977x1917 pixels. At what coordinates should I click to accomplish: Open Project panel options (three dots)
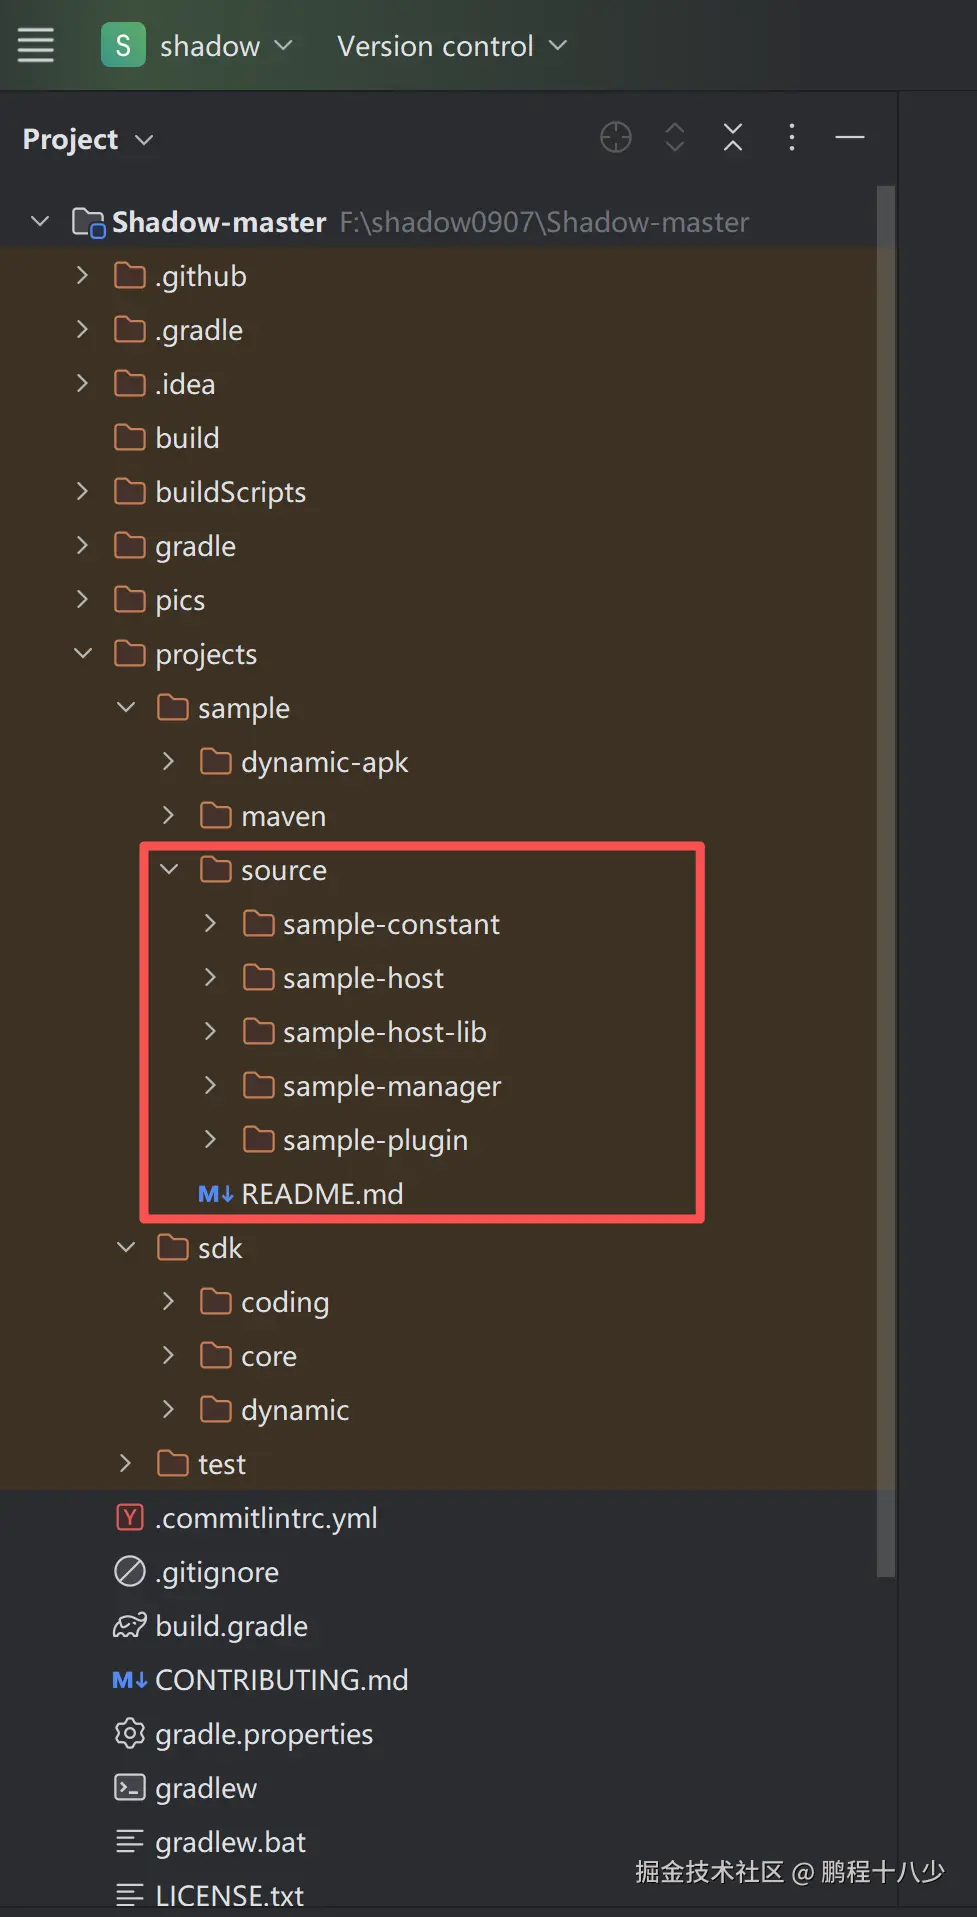[x=792, y=137]
